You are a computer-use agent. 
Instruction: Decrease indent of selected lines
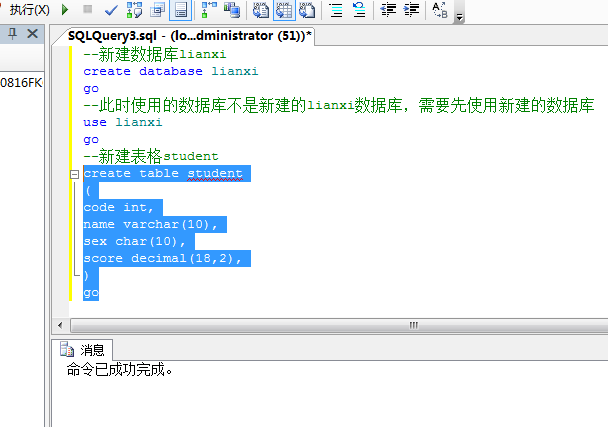point(388,10)
